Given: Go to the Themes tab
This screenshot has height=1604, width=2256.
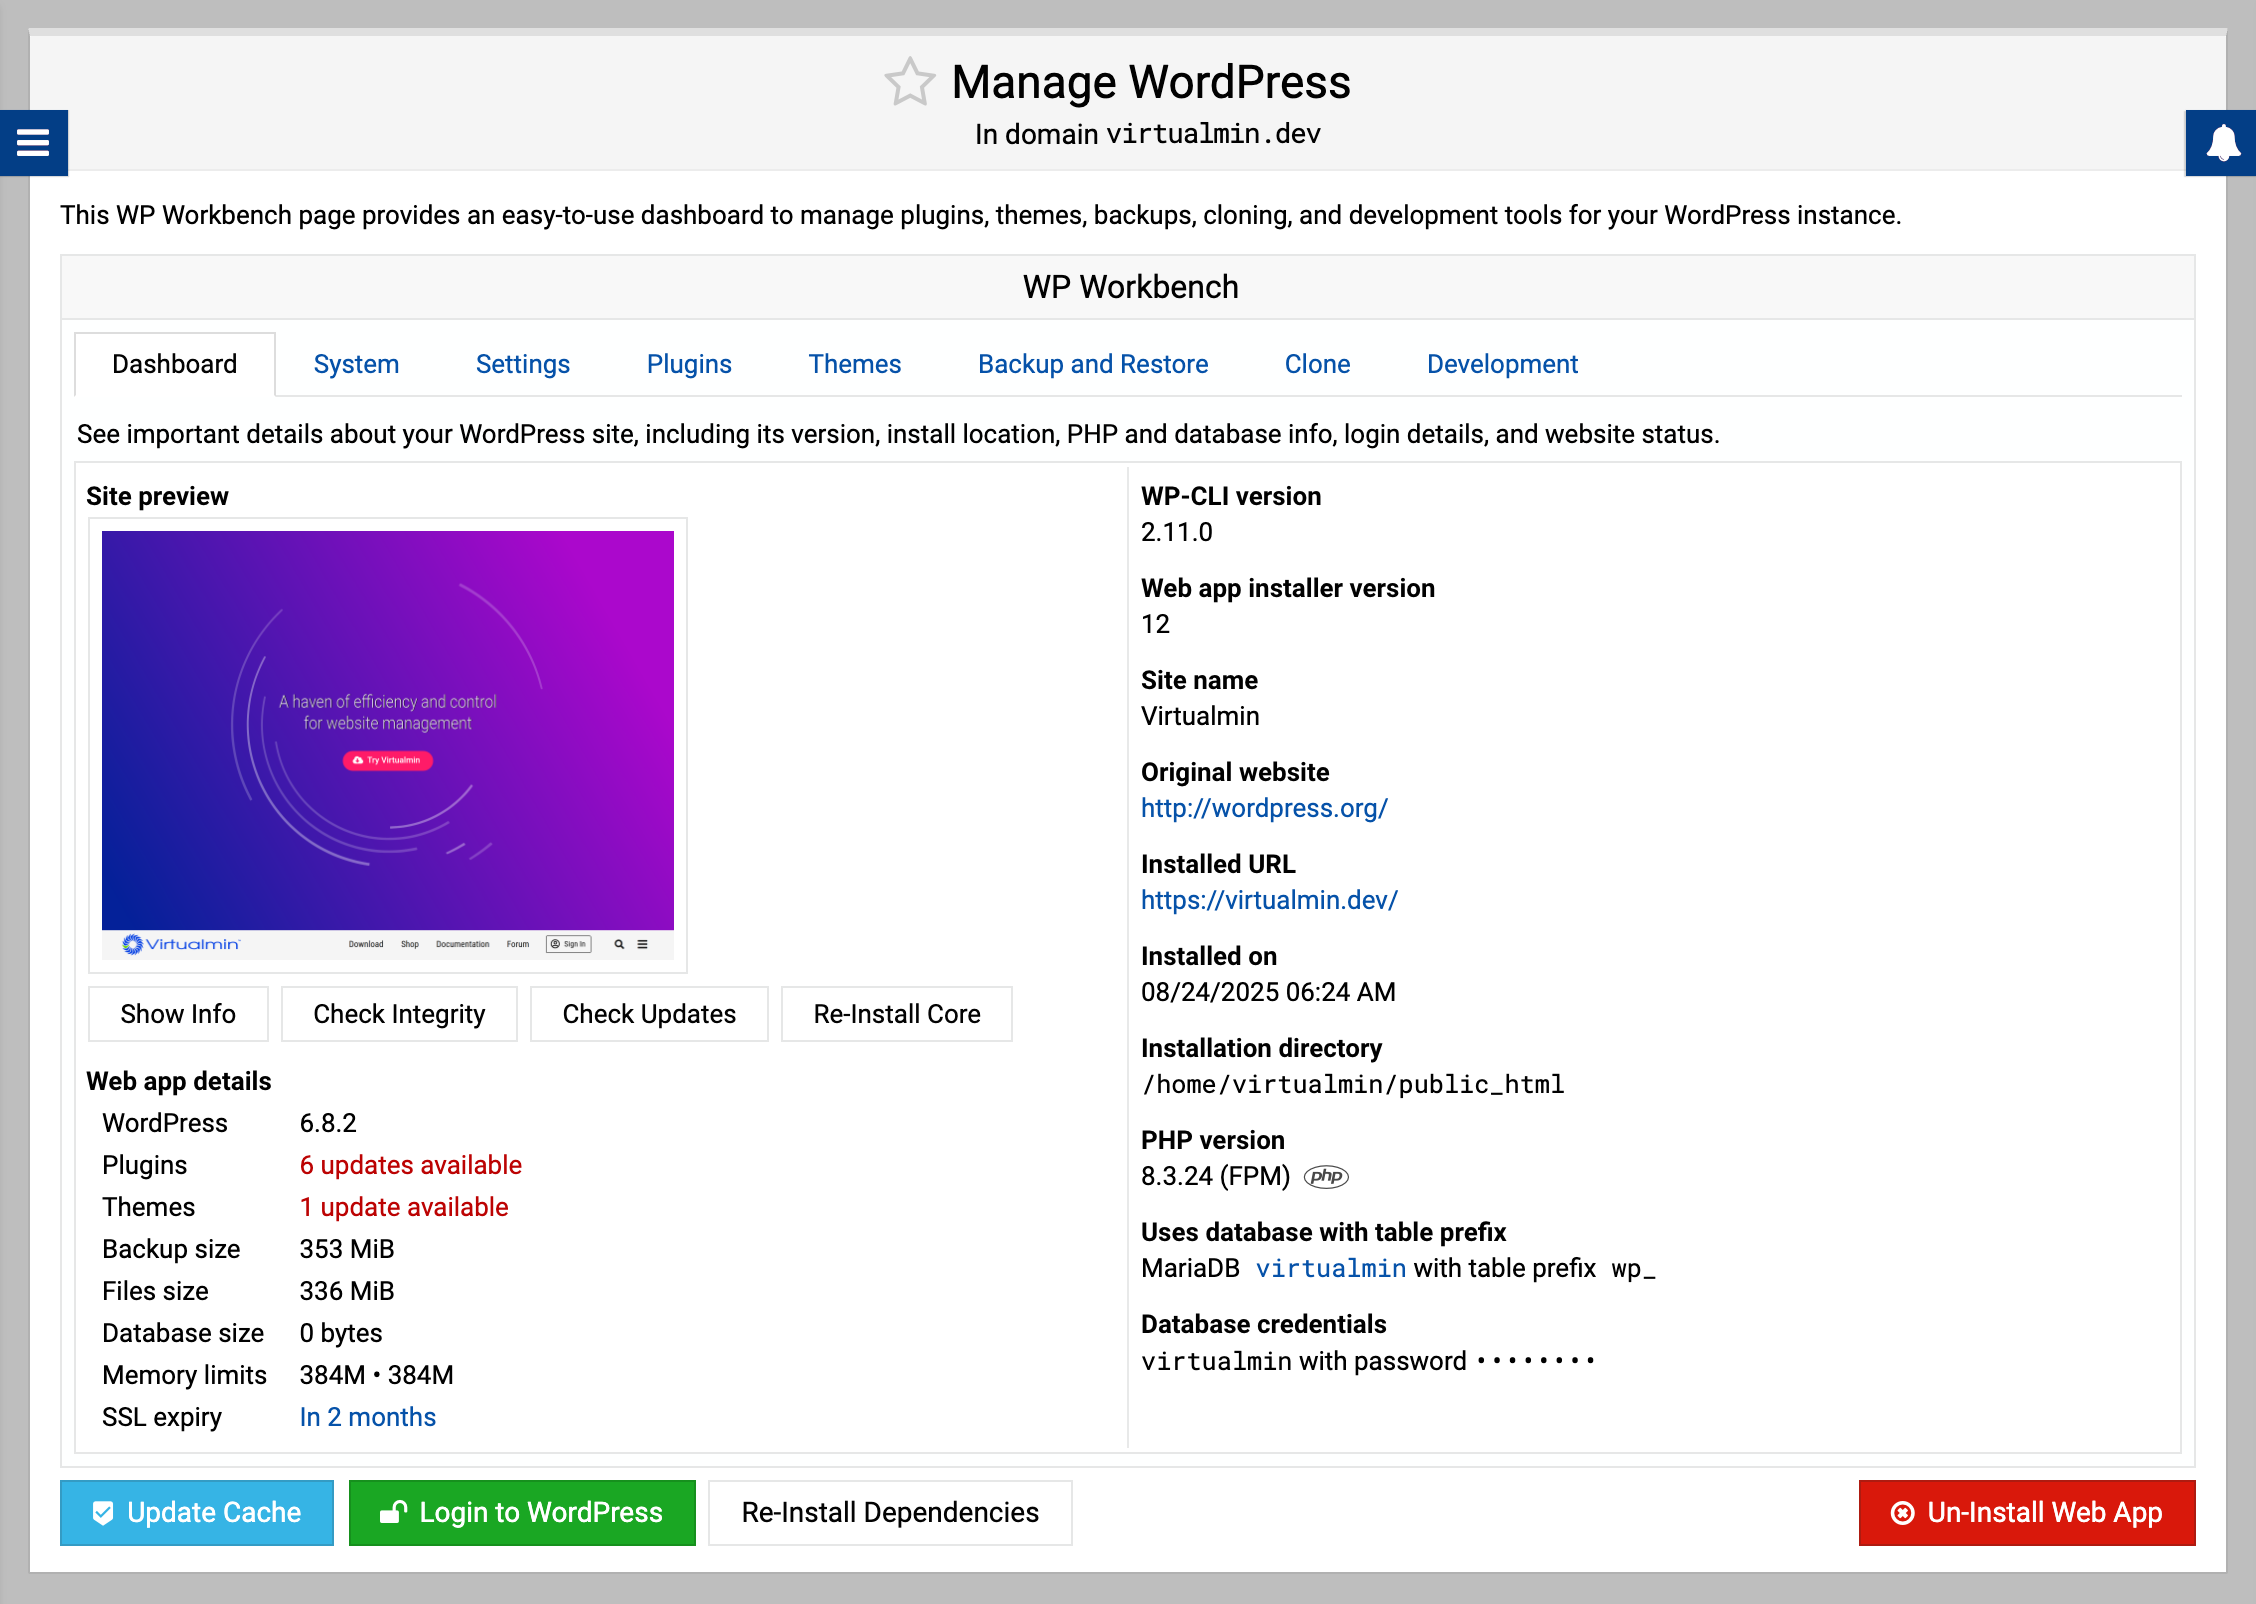Looking at the screenshot, I should point(855,364).
